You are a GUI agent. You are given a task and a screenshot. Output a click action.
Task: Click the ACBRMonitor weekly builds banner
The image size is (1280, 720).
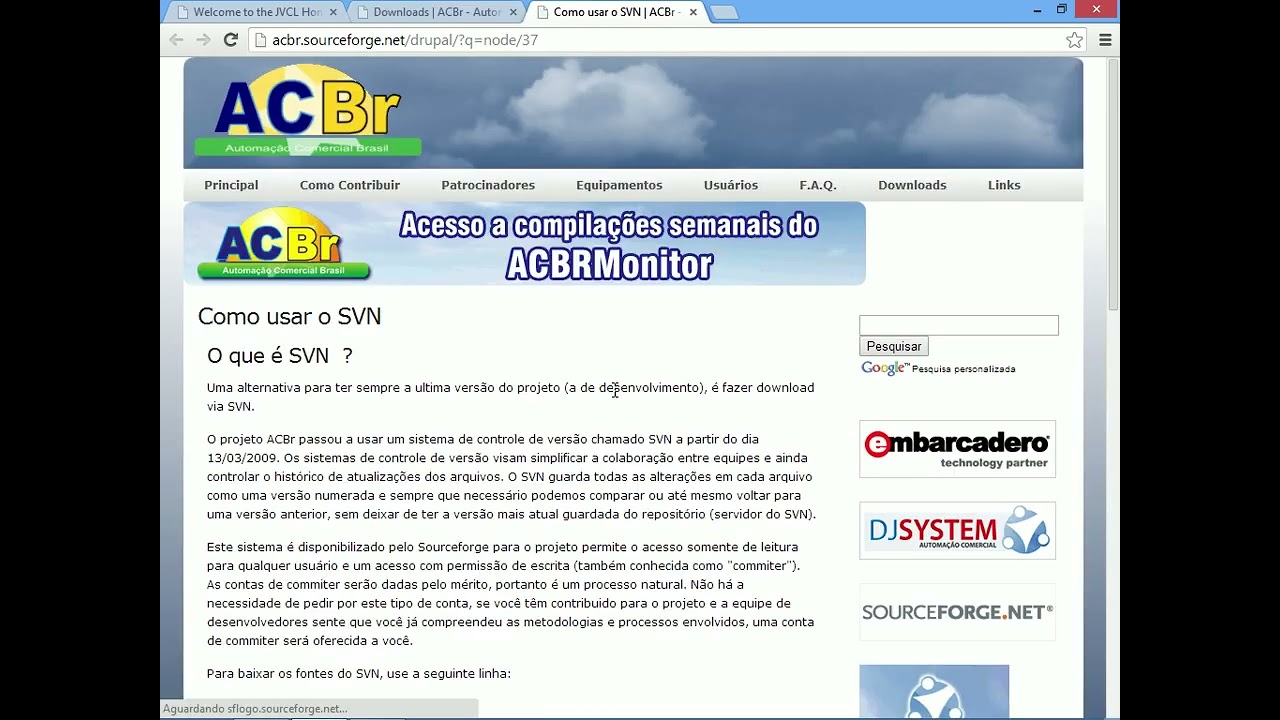524,244
